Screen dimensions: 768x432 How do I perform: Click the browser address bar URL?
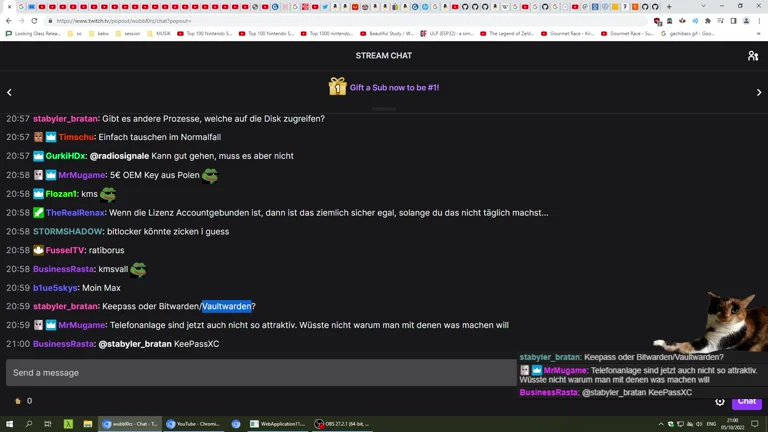pos(123,21)
